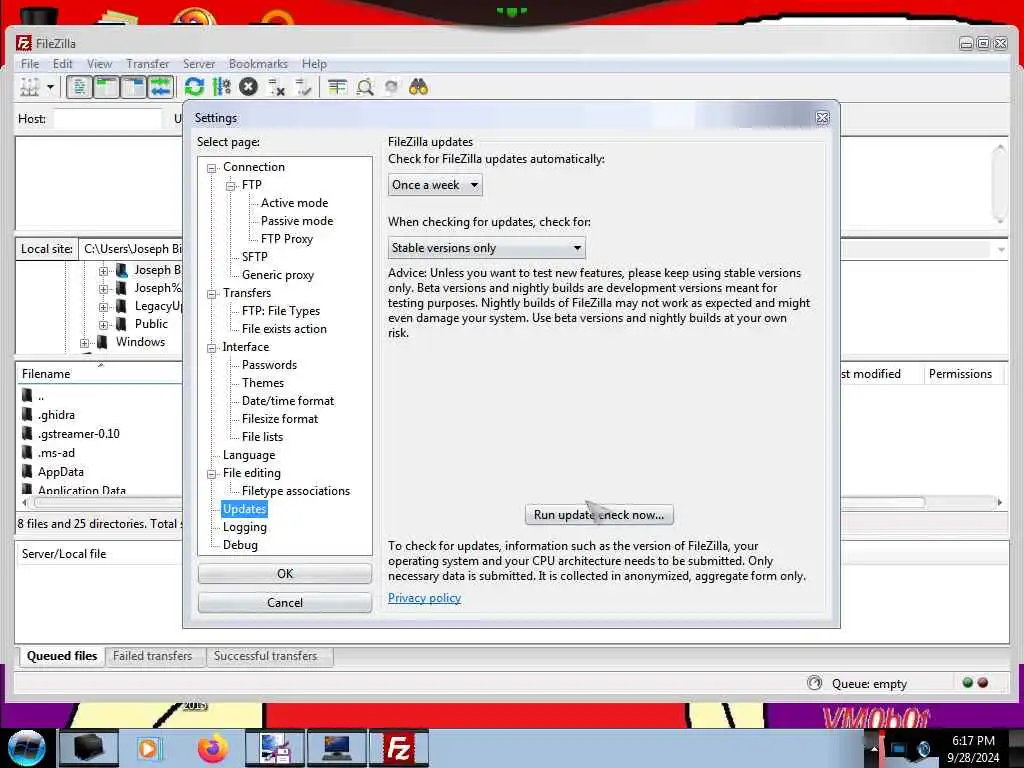Screen dimensions: 1024x768
Task: Open the Once a week dropdown
Action: tap(435, 185)
